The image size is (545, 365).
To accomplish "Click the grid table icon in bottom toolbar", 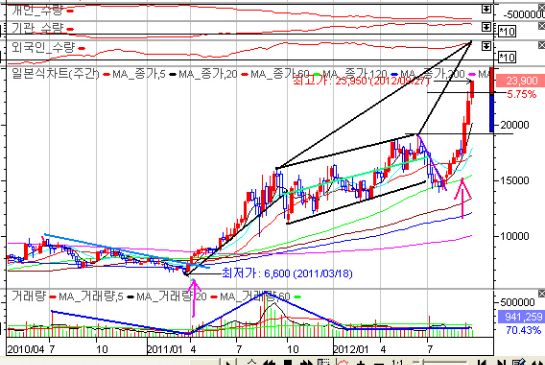I will (324, 363).
